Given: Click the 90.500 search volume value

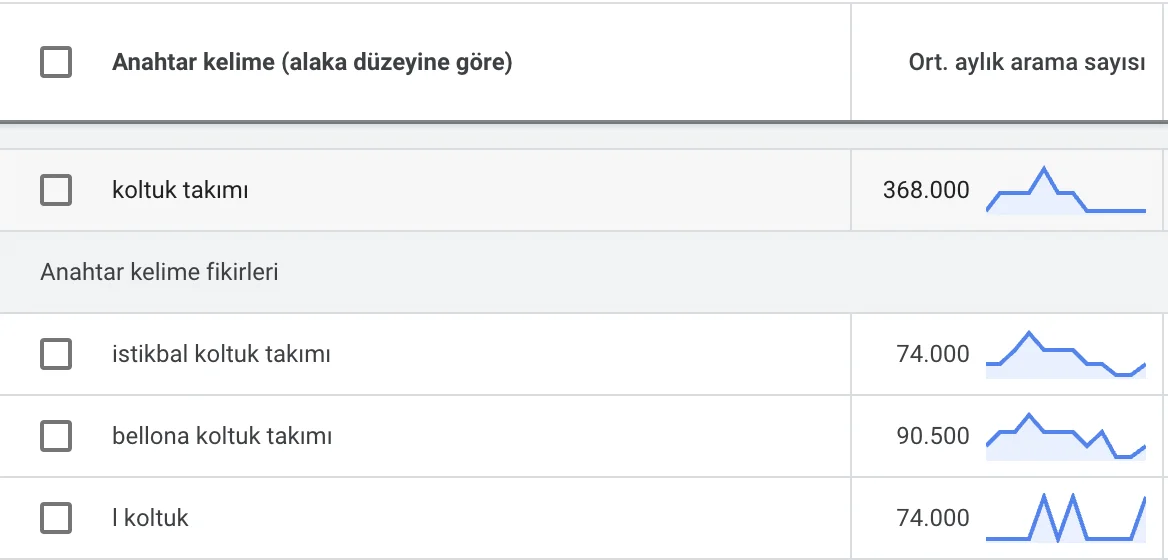Looking at the screenshot, I should point(933,436).
